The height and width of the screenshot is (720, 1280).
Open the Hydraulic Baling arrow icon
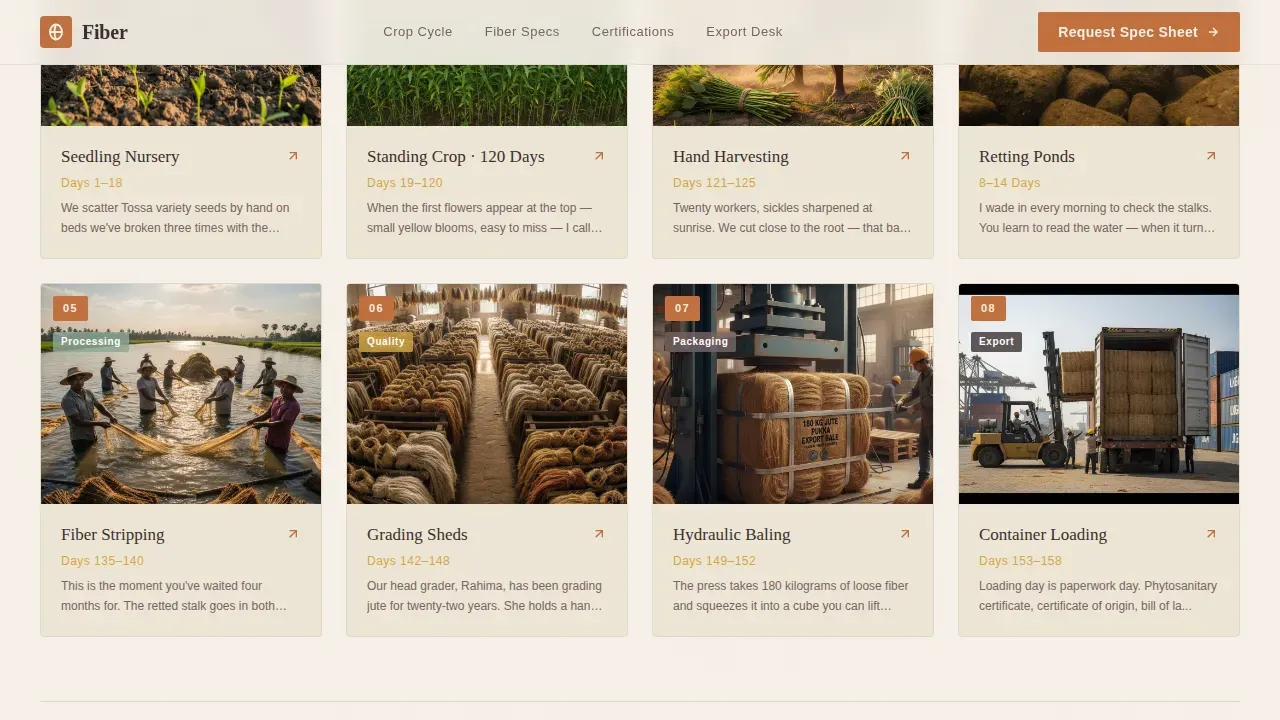click(905, 534)
